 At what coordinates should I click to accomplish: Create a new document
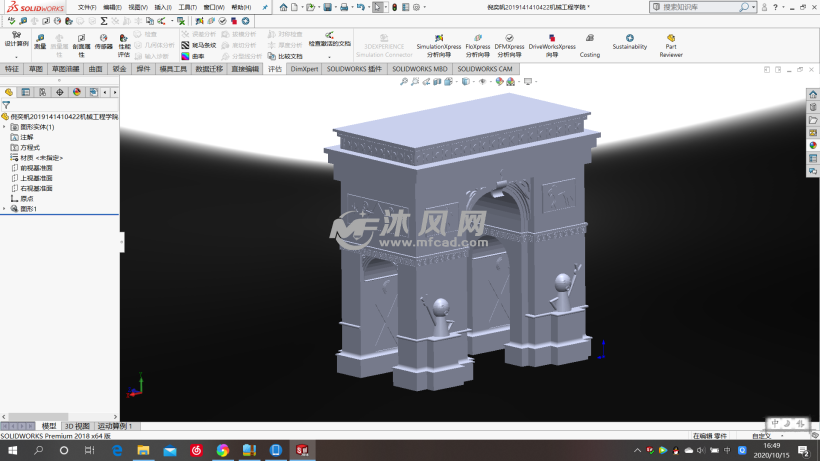[295, 7]
